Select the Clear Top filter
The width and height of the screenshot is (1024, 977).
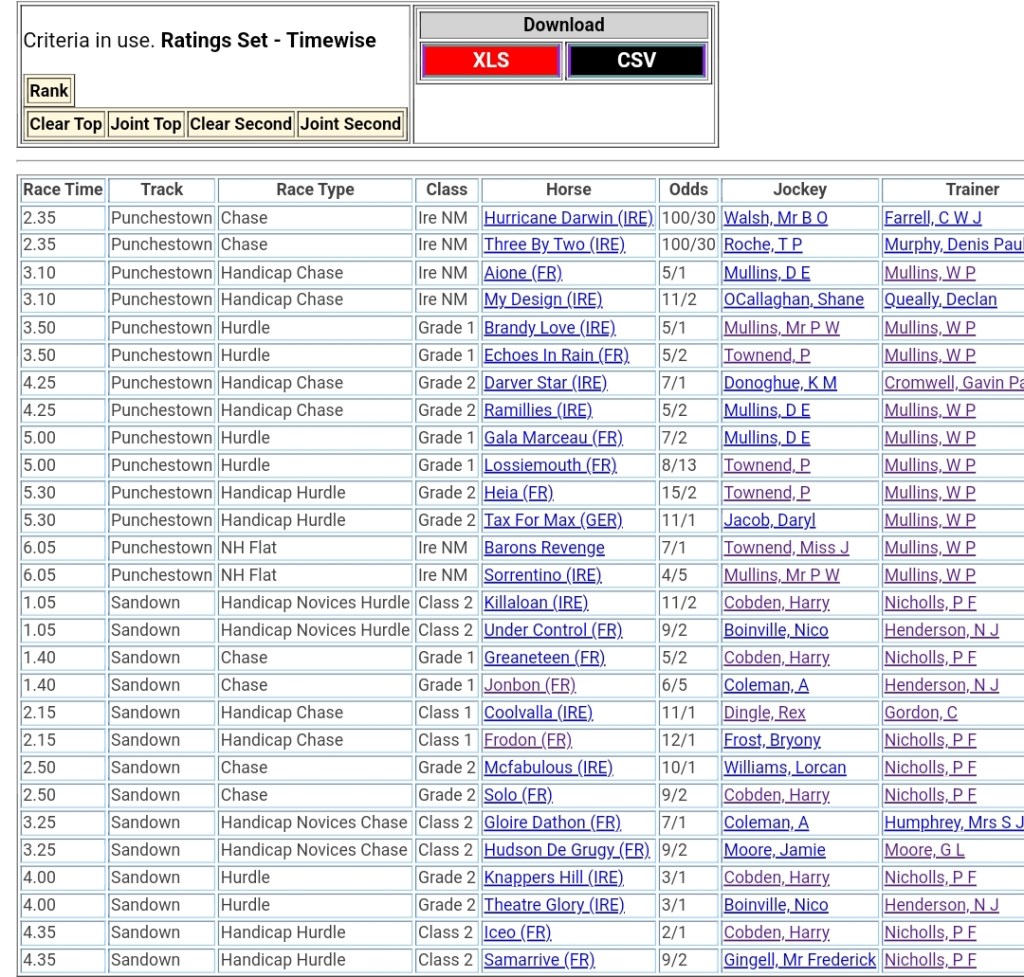(66, 124)
